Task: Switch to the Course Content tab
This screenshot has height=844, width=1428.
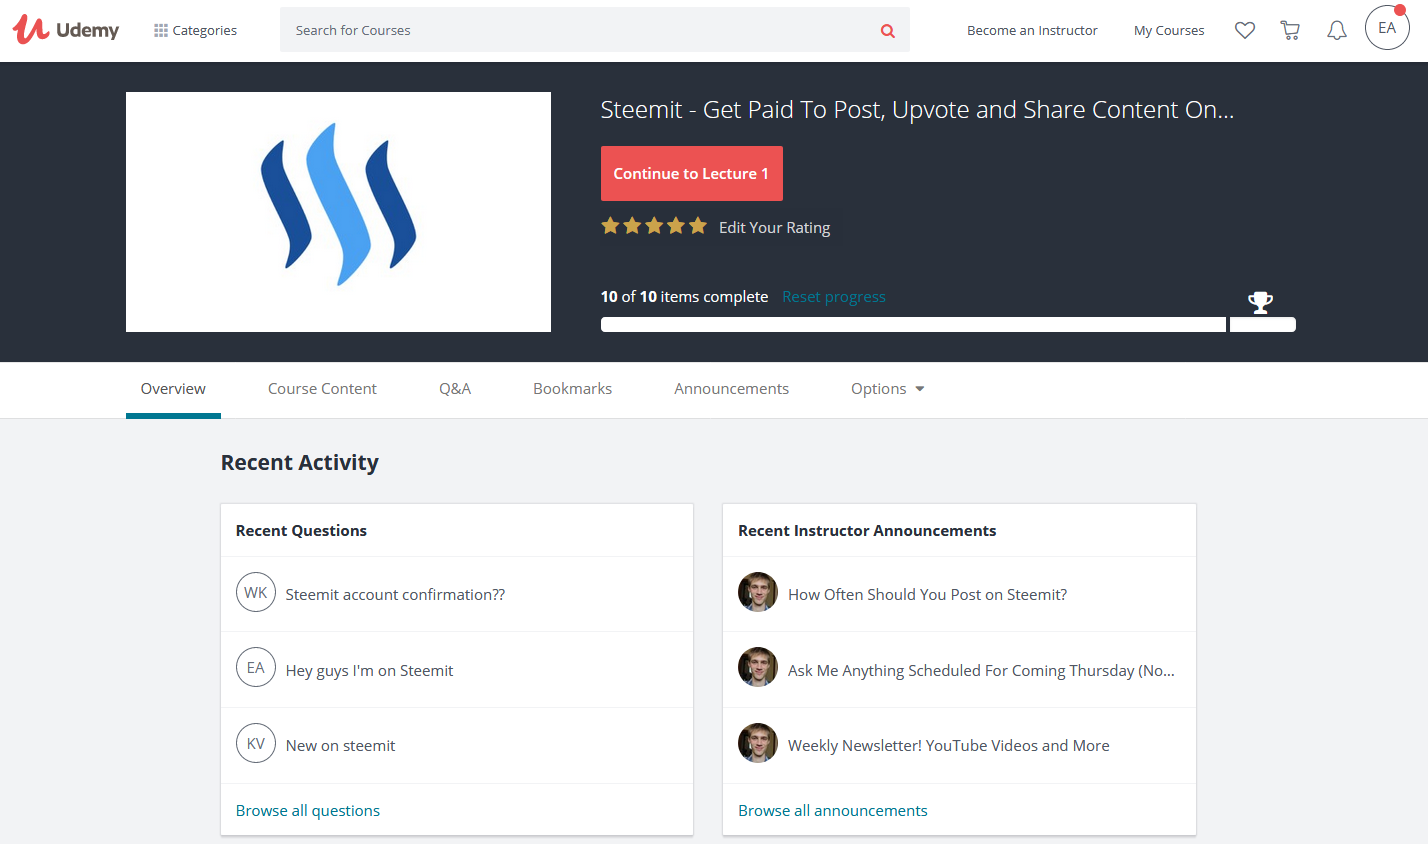Action: click(322, 389)
